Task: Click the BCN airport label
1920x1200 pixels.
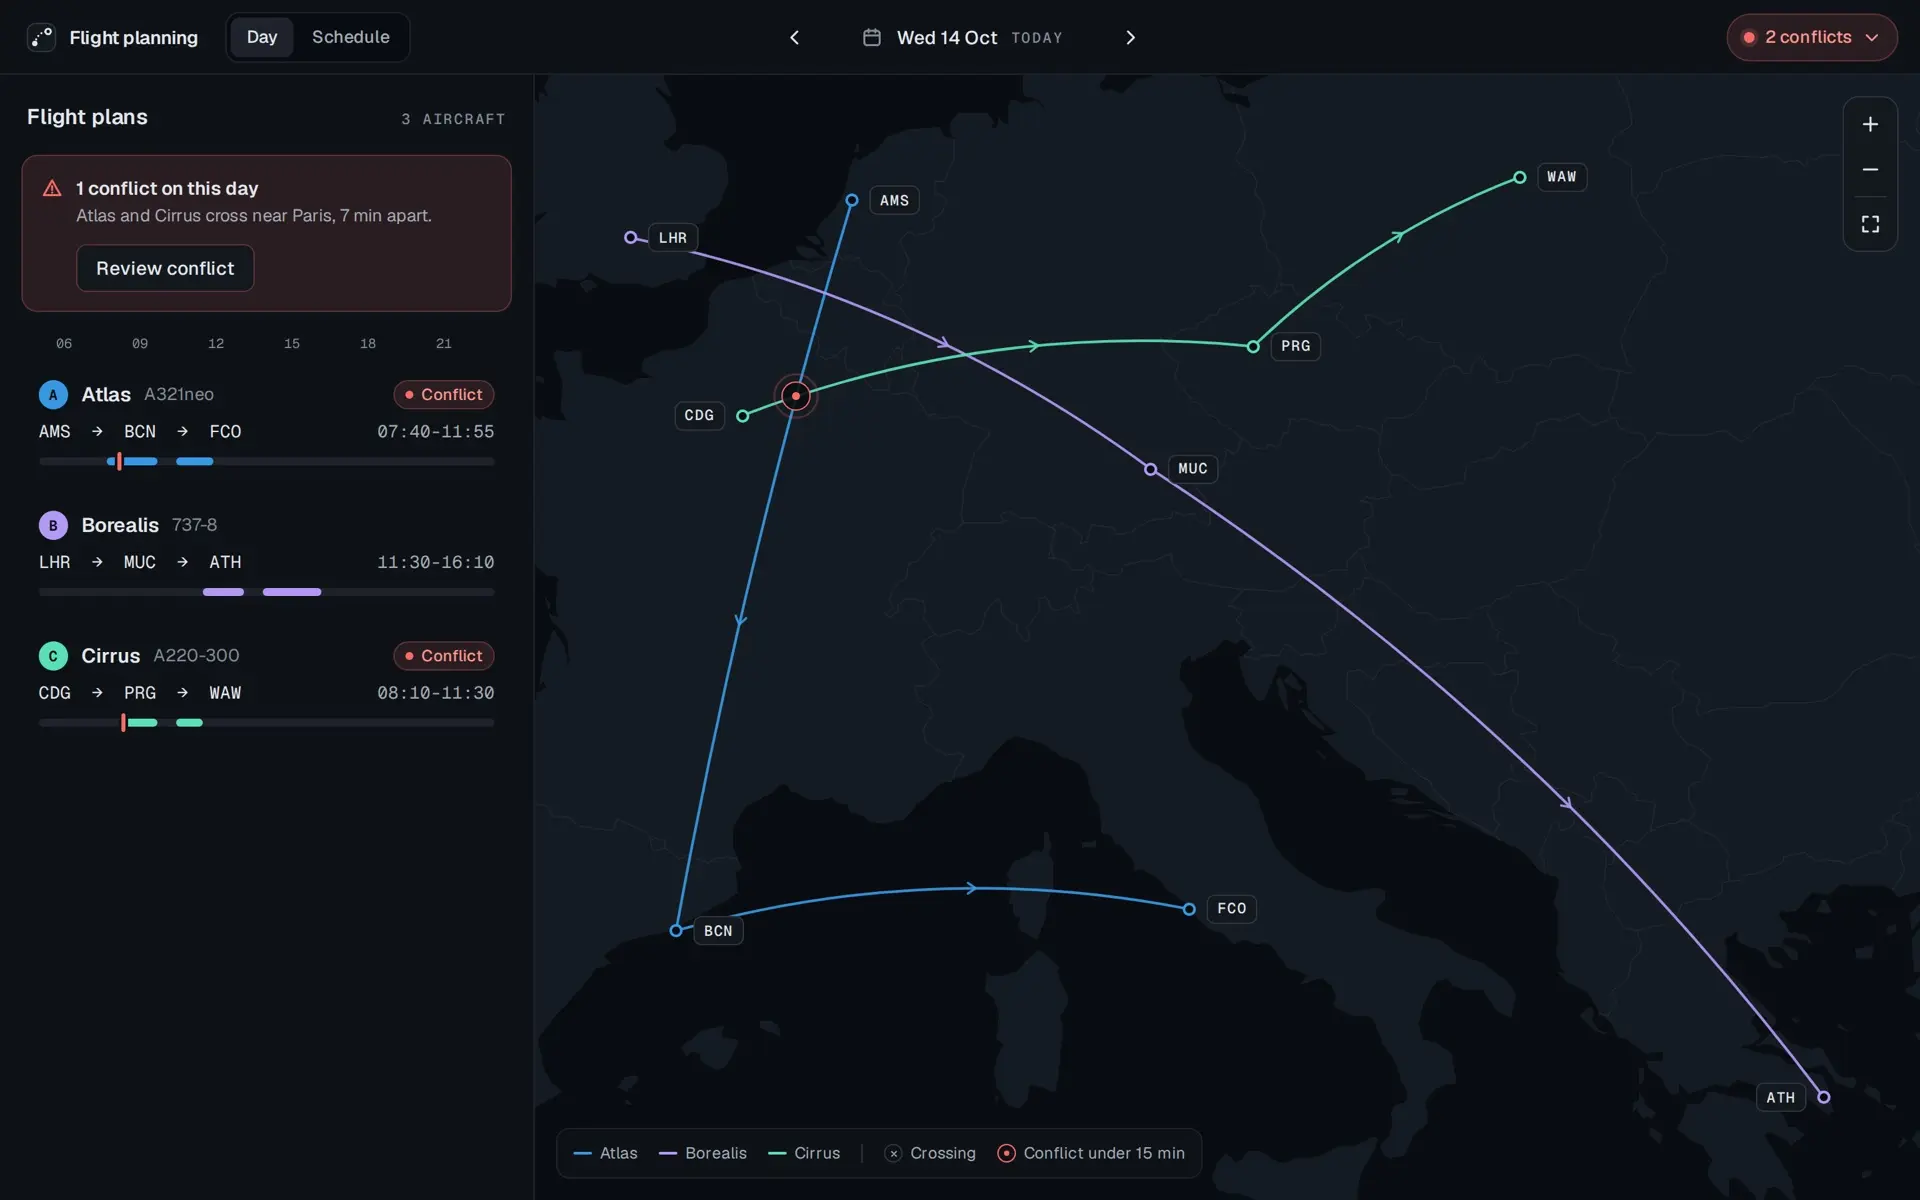Action: point(718,931)
